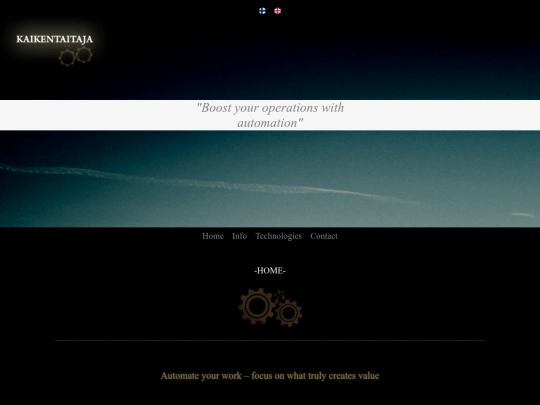The height and width of the screenshot is (405, 540).
Task: Open the Contact menu item
Action: tap(324, 236)
